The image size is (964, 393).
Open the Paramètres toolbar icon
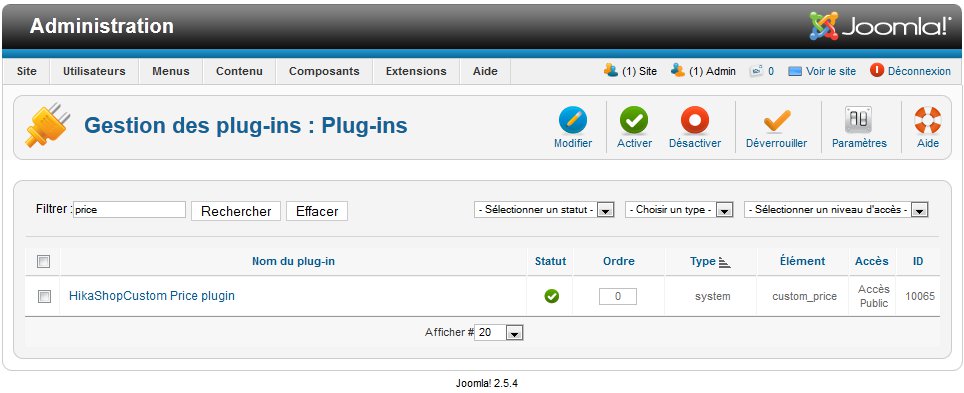(859, 120)
